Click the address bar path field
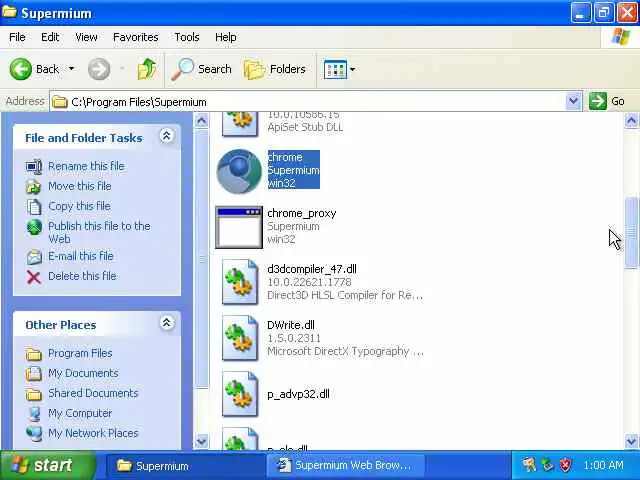Screen dimensions: 640x480 point(308,102)
